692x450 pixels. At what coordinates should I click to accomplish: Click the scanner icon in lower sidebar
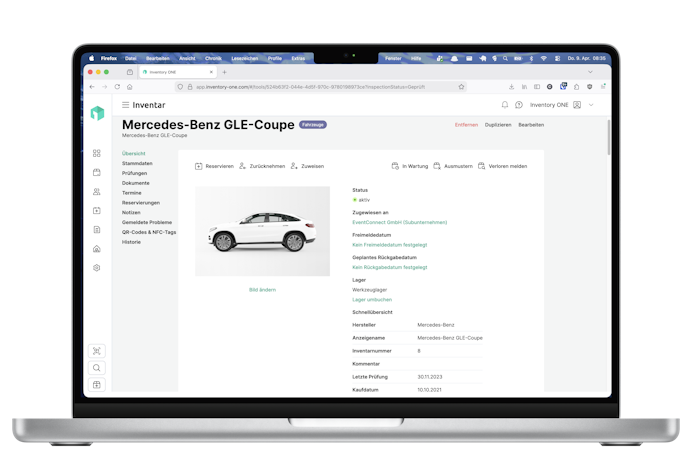click(97, 351)
